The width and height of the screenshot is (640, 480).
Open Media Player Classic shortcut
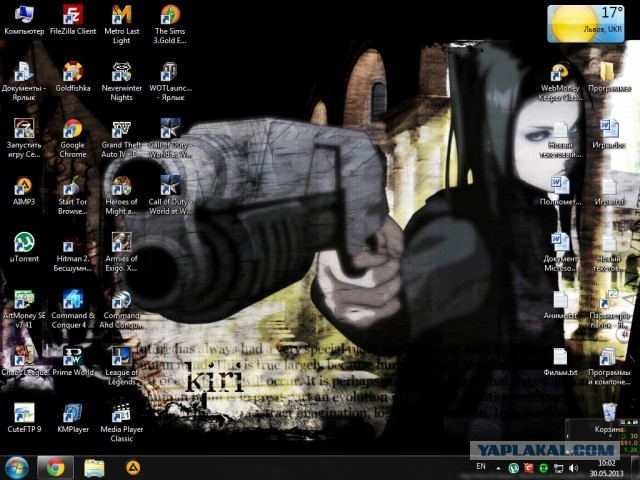tap(121, 413)
